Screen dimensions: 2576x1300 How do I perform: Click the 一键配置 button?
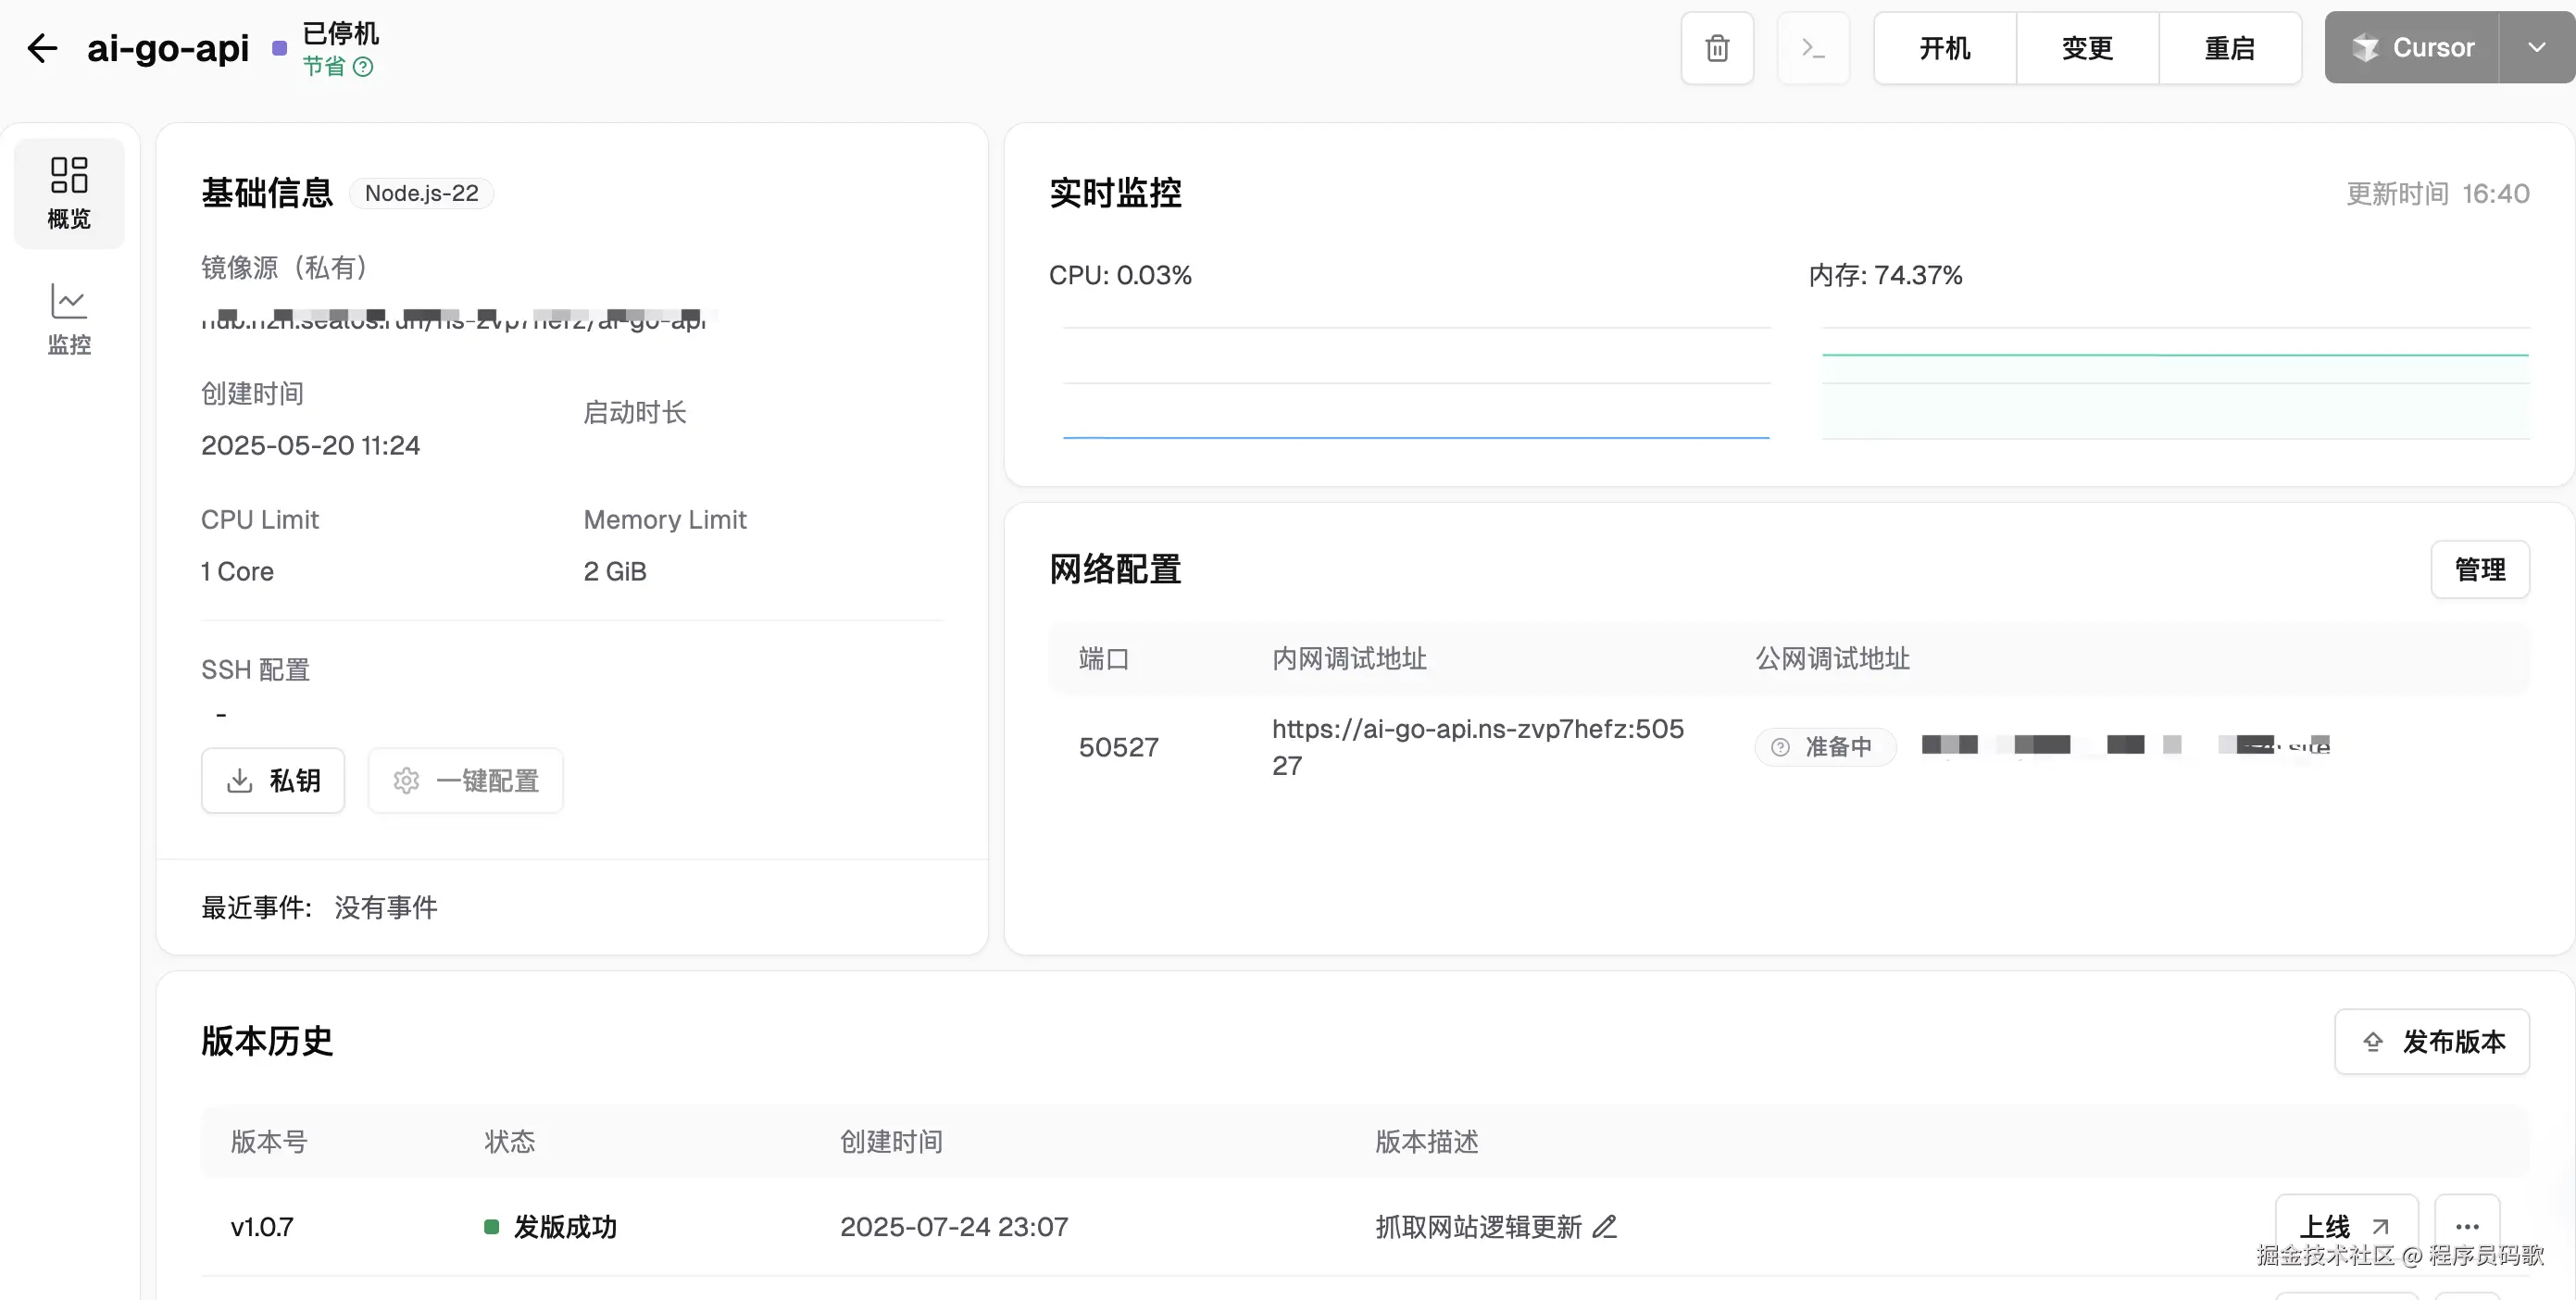[466, 780]
